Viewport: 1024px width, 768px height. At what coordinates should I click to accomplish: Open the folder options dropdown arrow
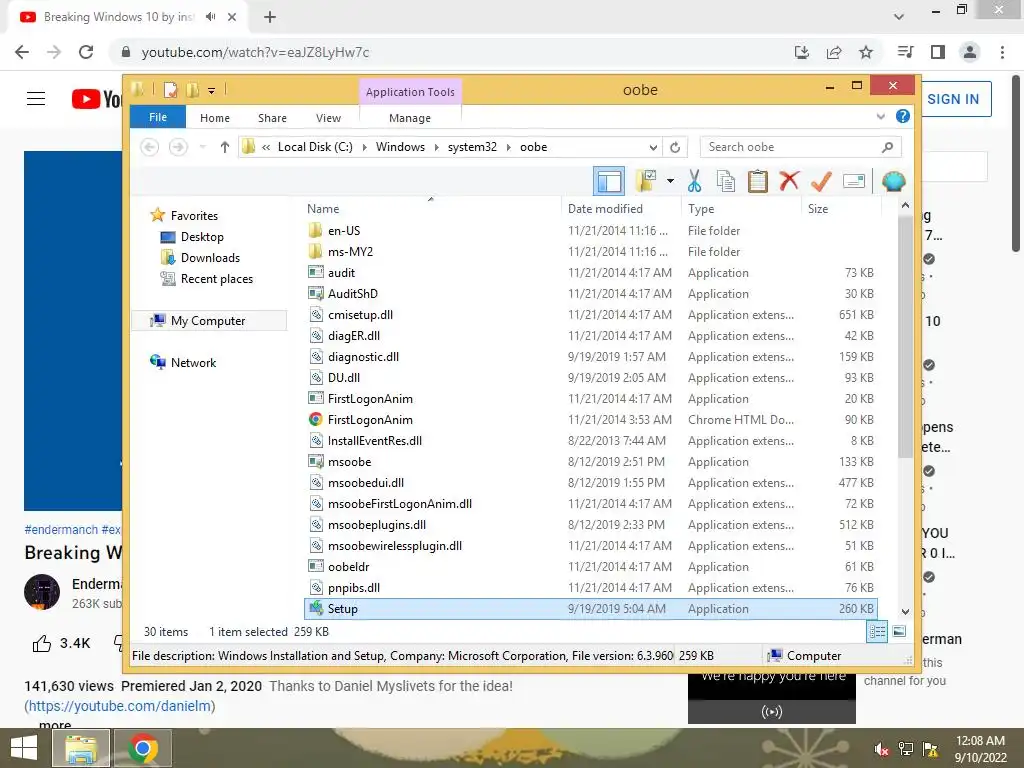pyautogui.click(x=670, y=181)
